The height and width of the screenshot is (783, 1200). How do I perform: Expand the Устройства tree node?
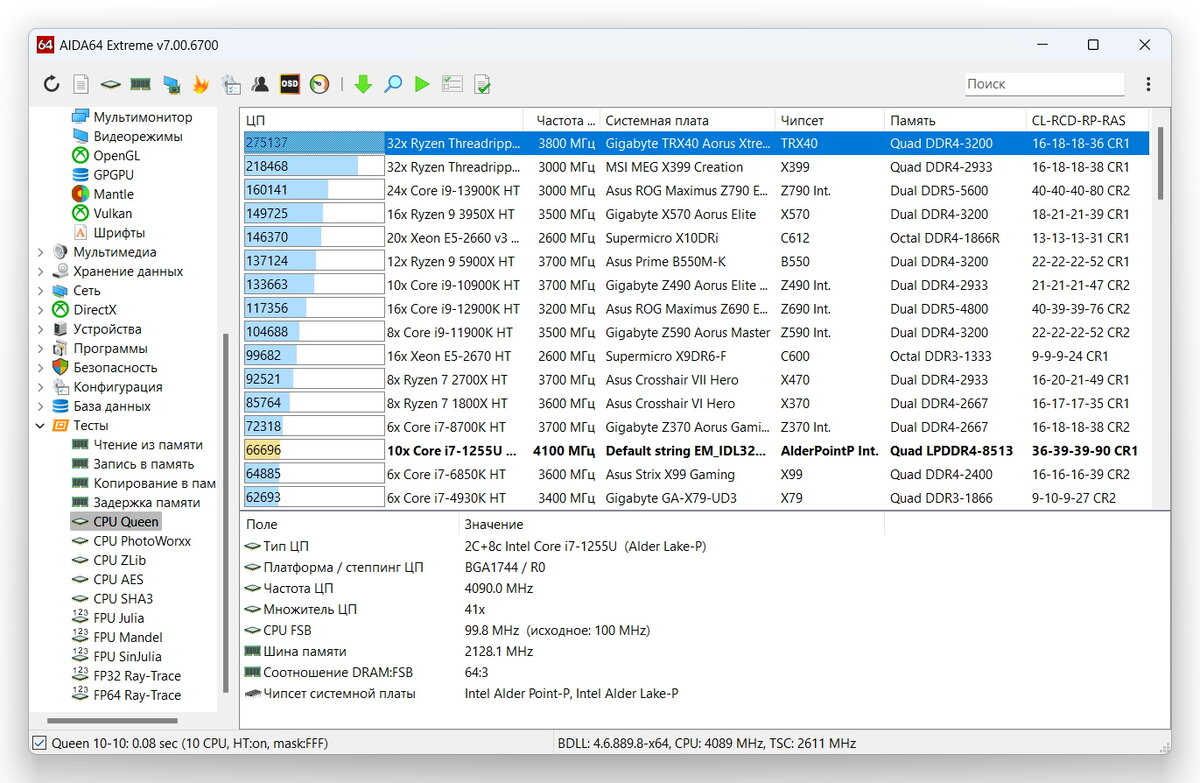point(41,329)
